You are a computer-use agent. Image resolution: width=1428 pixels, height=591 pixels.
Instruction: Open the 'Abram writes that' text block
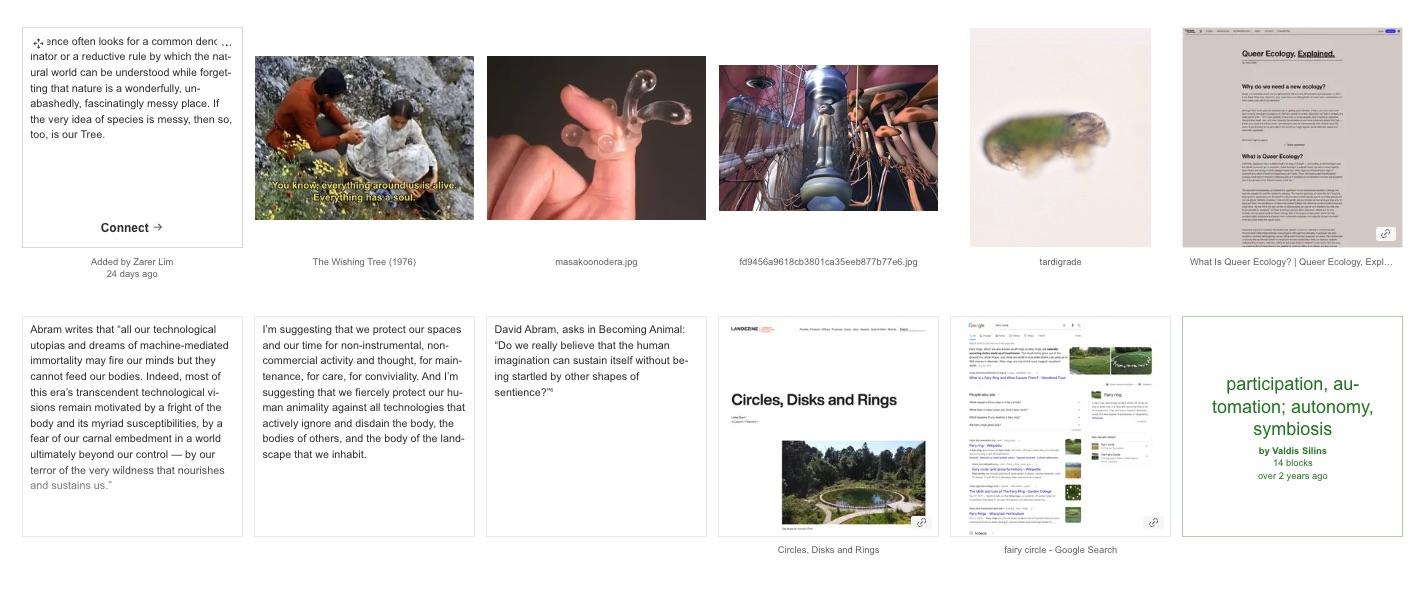[x=132, y=427]
